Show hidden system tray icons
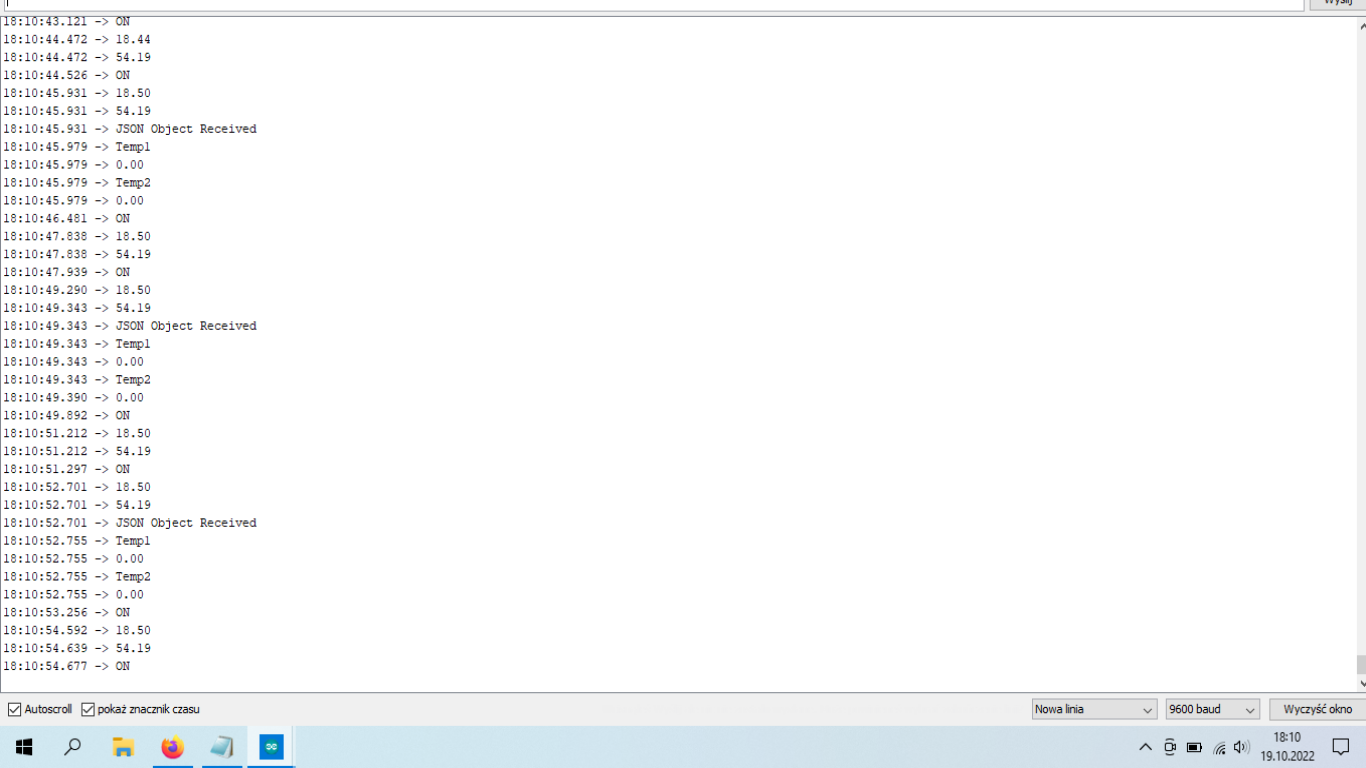Viewport: 1366px width, 768px height. (x=1146, y=747)
